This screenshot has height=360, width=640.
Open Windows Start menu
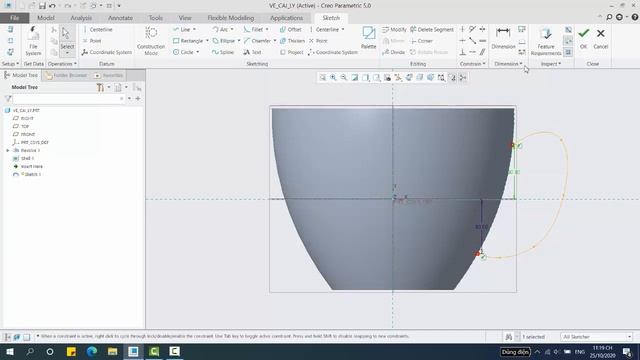click(10, 351)
